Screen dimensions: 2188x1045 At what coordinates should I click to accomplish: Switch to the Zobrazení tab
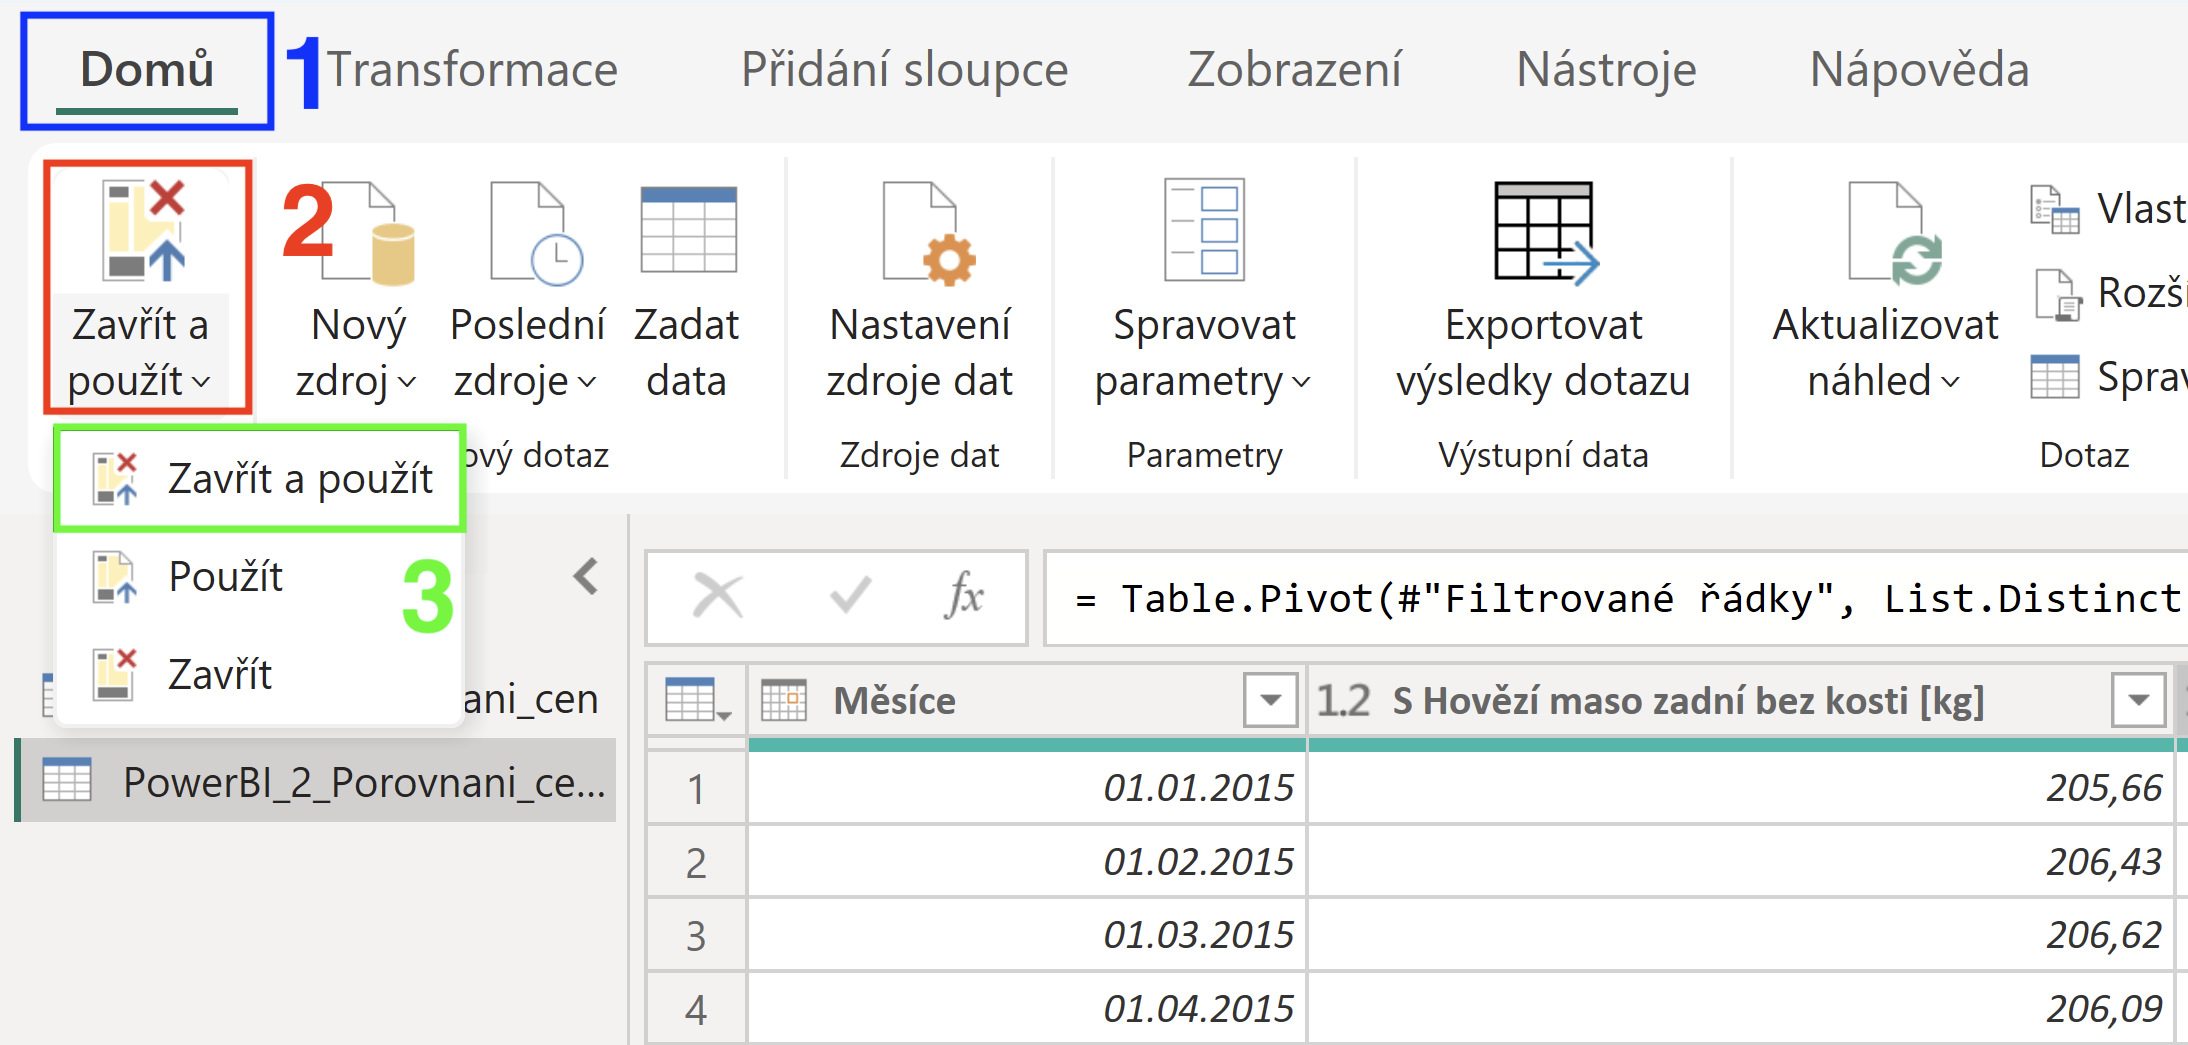click(1294, 70)
